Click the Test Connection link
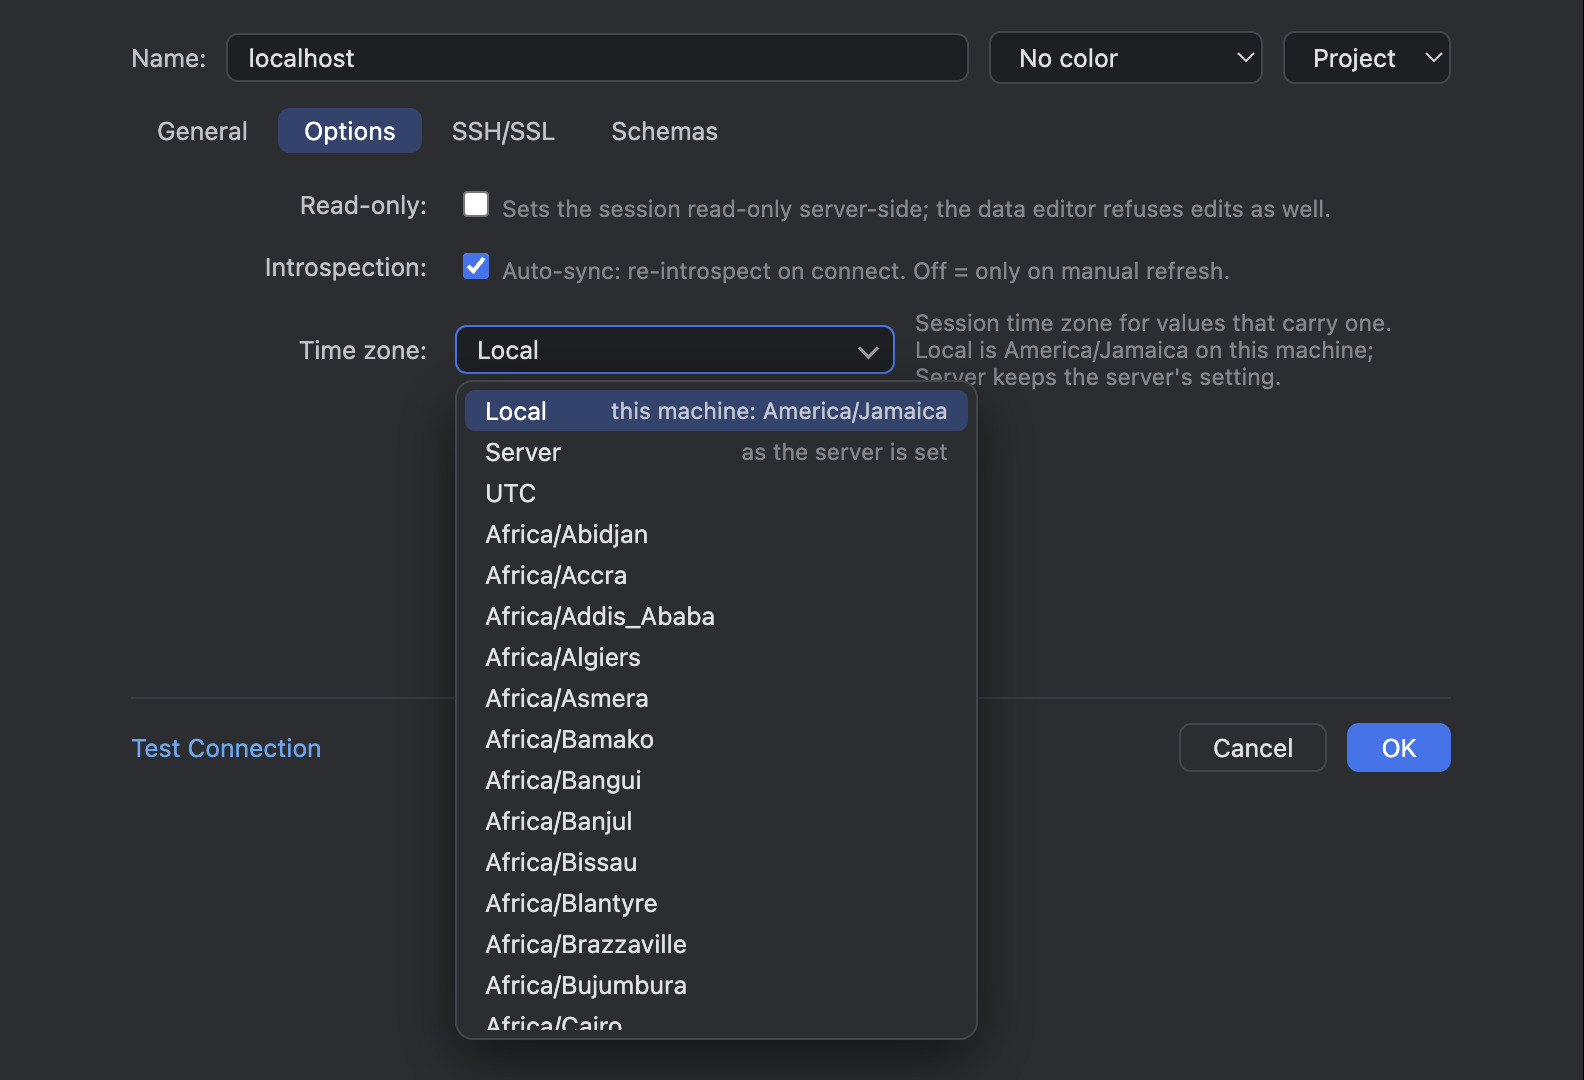The image size is (1584, 1080). coord(226,748)
